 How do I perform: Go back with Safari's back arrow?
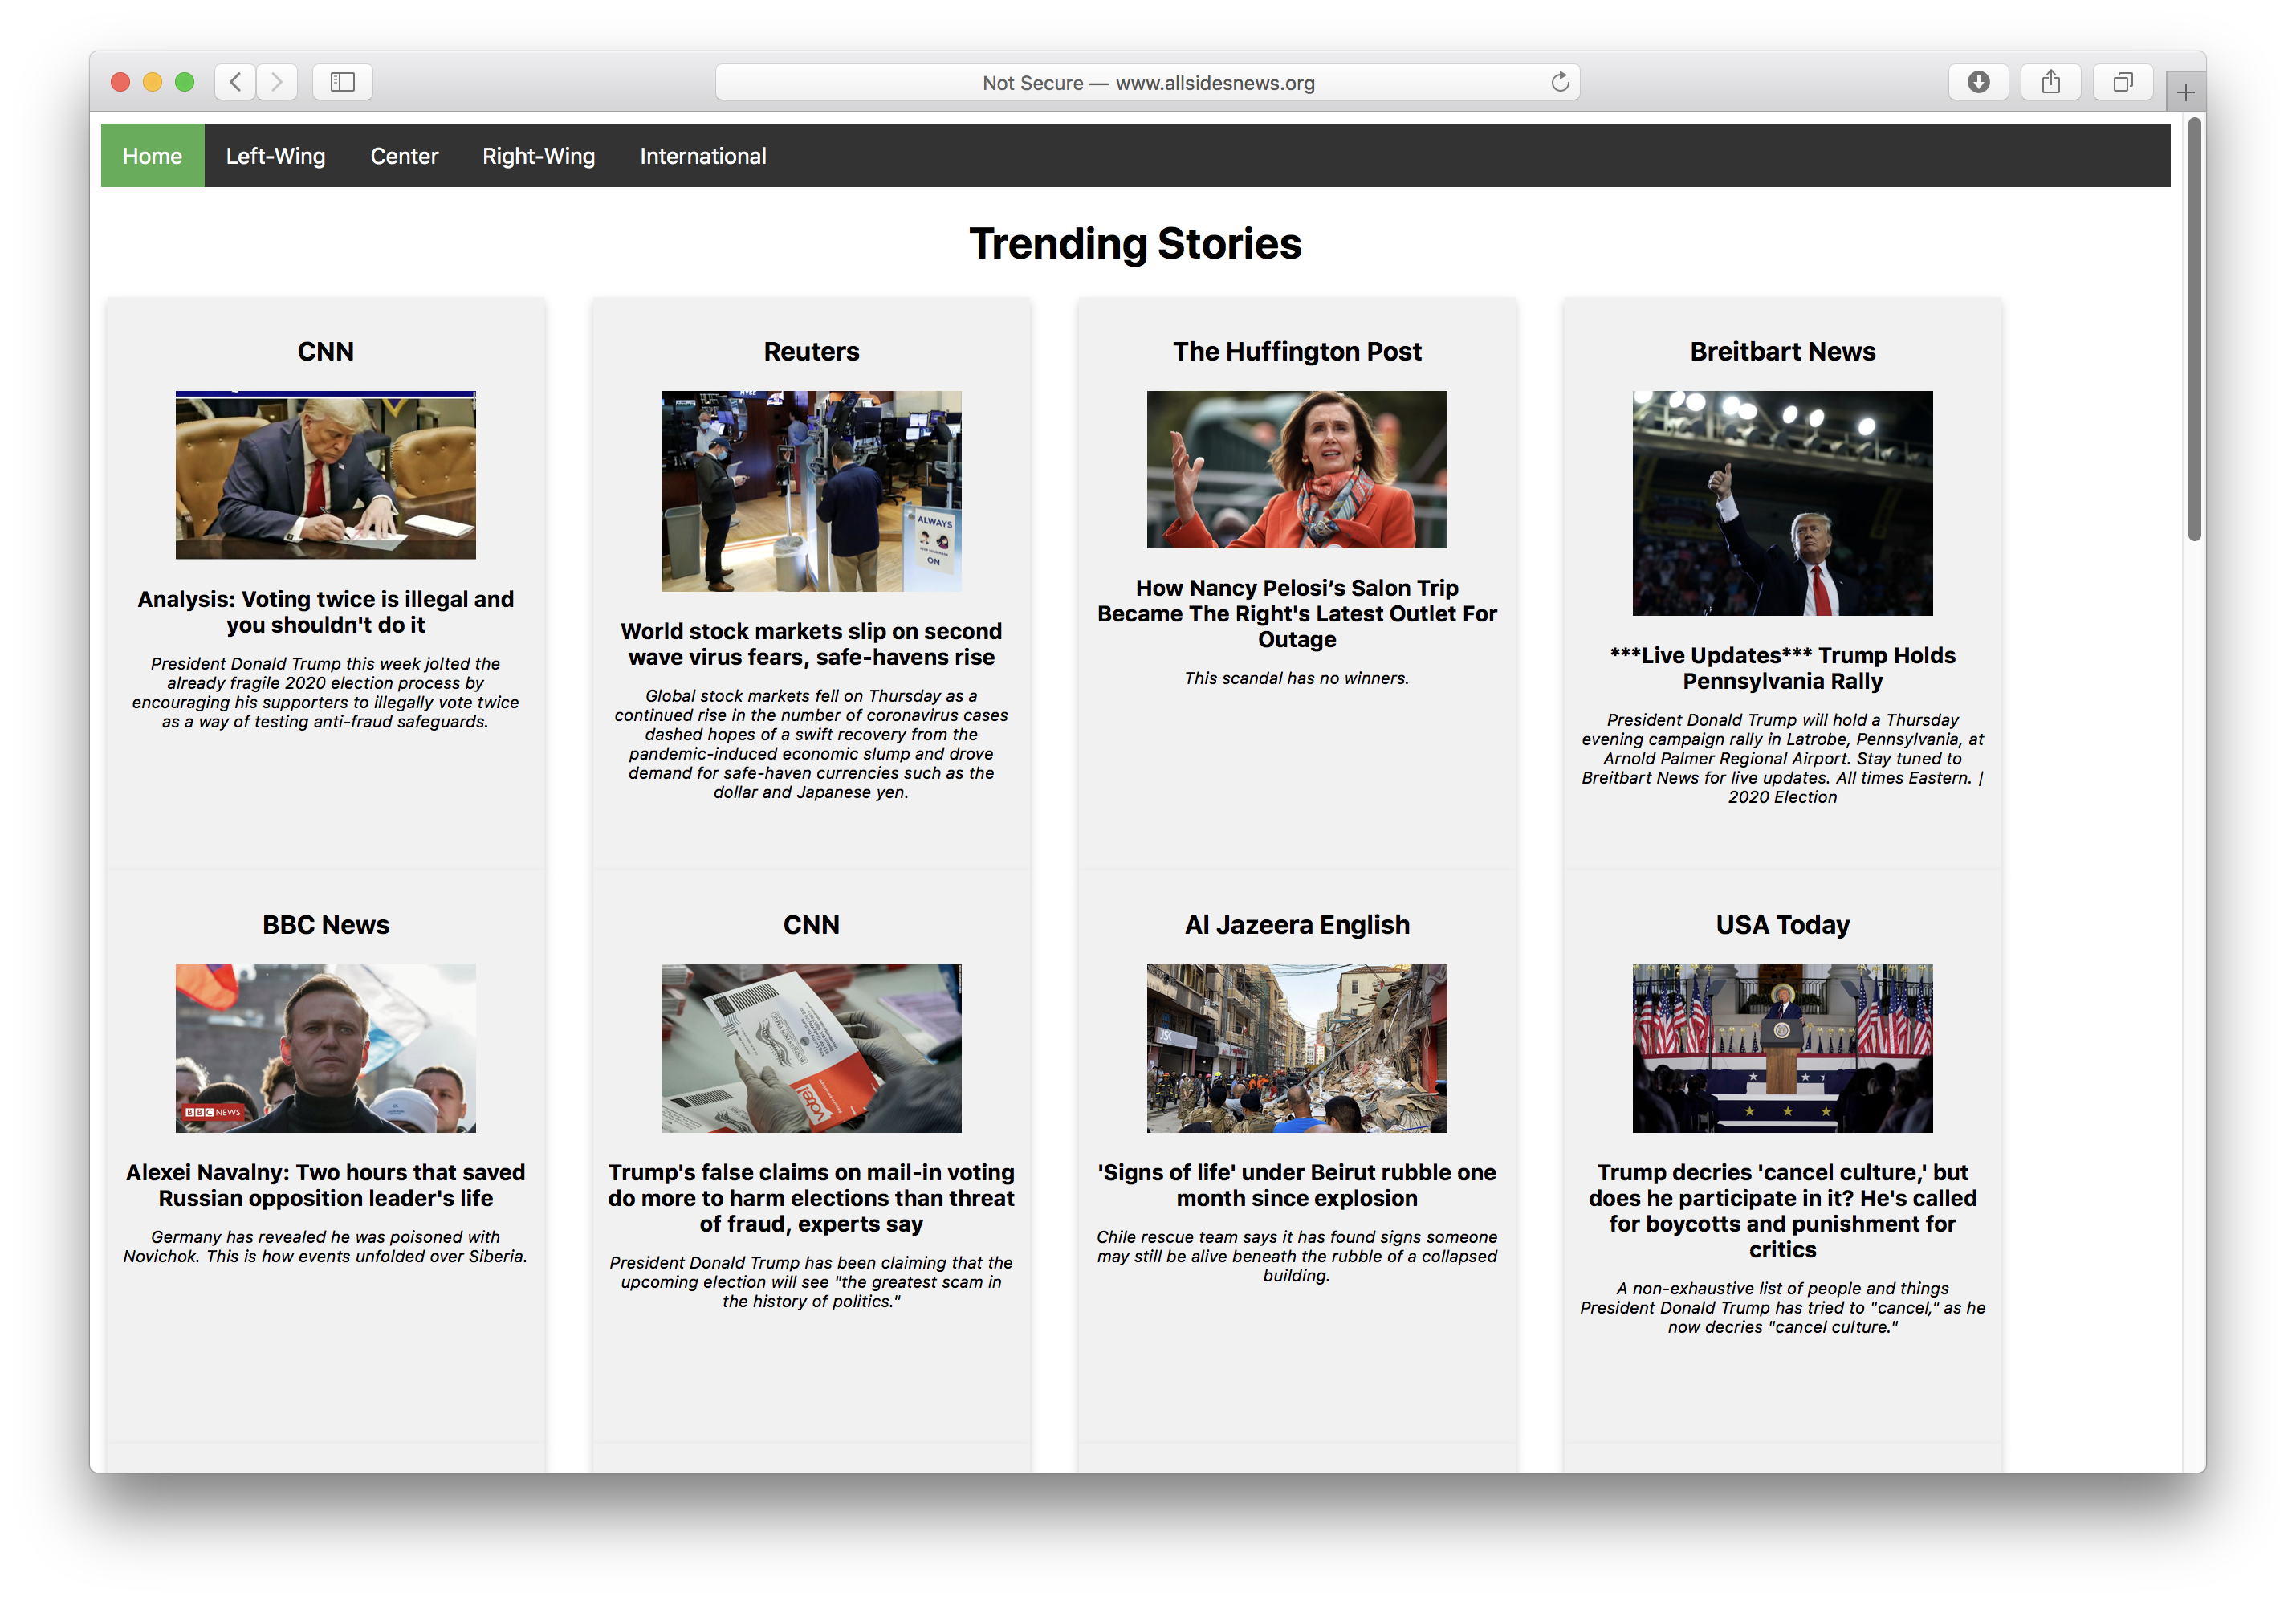coord(235,82)
